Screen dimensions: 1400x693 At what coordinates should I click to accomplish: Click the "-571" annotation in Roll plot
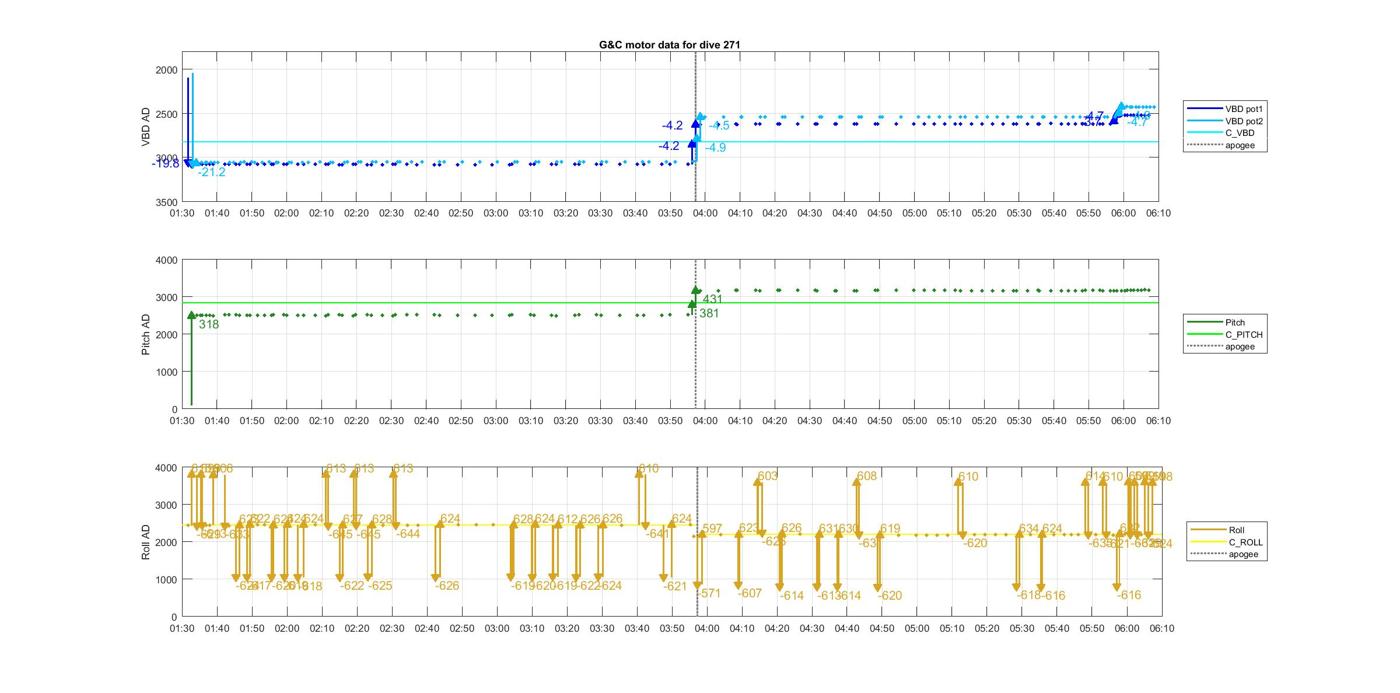[x=709, y=594]
